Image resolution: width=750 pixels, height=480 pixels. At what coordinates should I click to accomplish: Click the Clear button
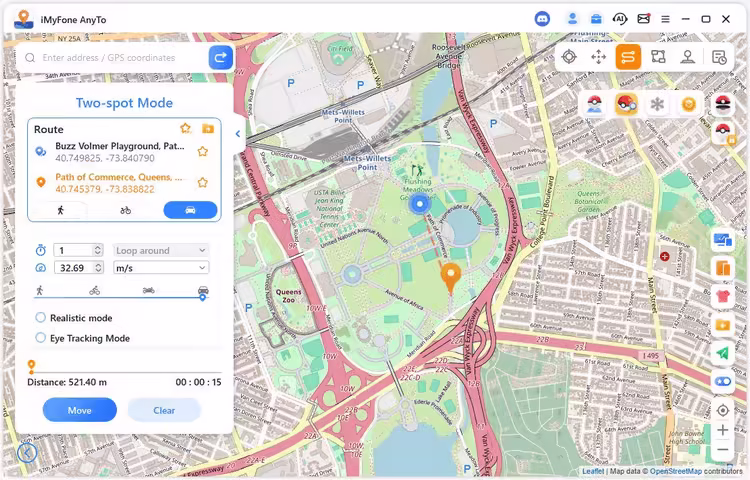(x=164, y=410)
